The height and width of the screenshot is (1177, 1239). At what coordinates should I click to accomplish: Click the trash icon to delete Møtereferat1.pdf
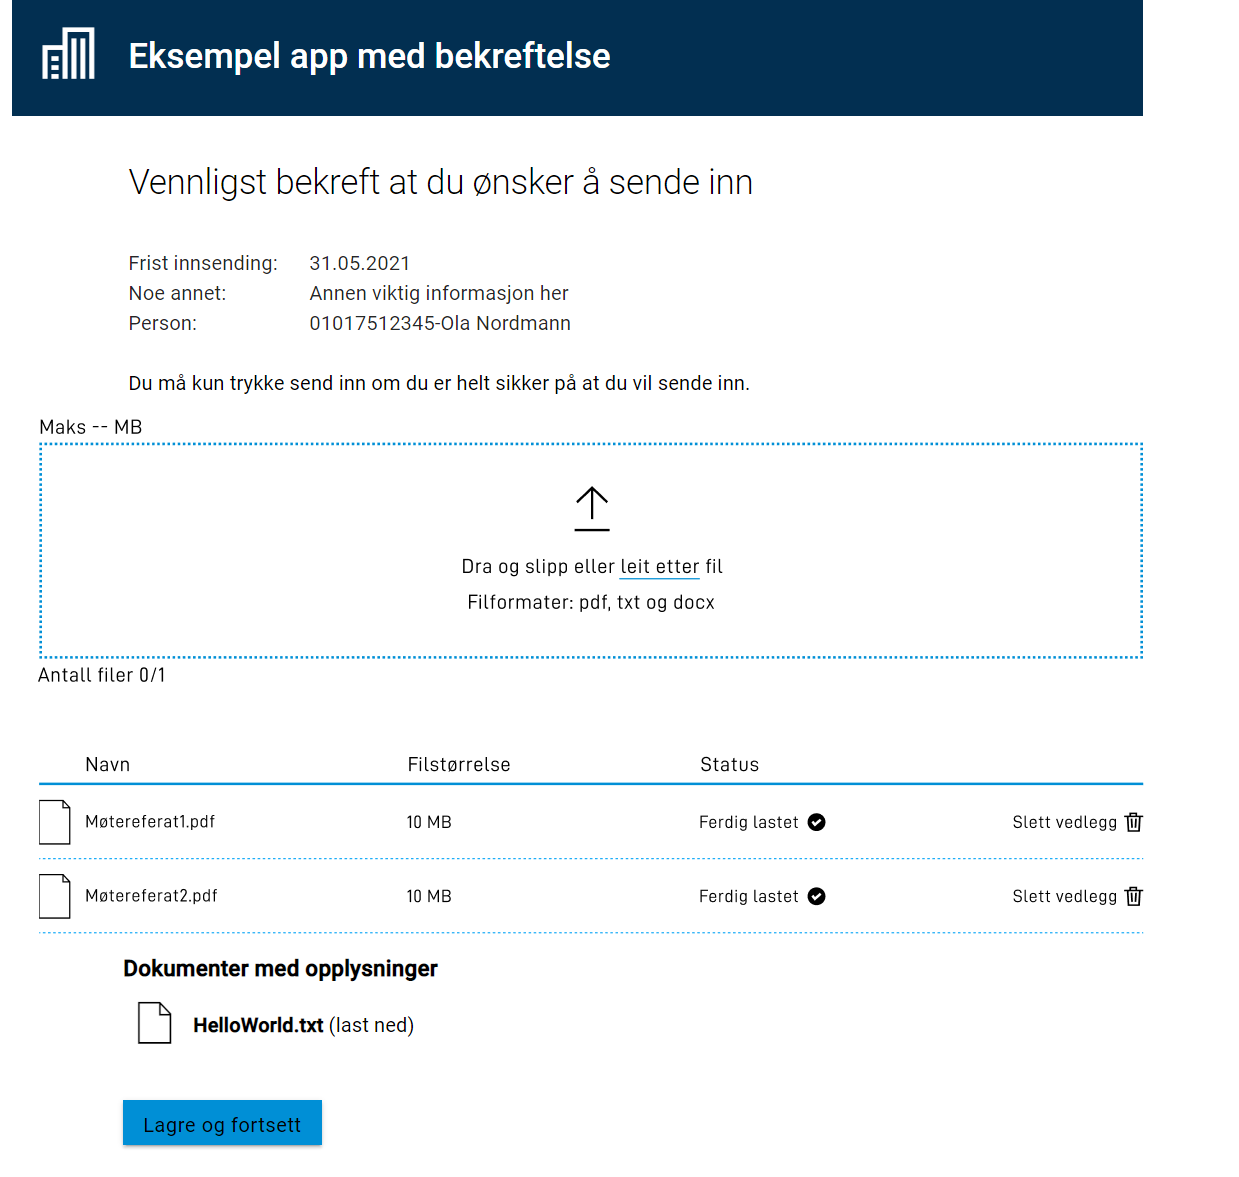point(1133,822)
